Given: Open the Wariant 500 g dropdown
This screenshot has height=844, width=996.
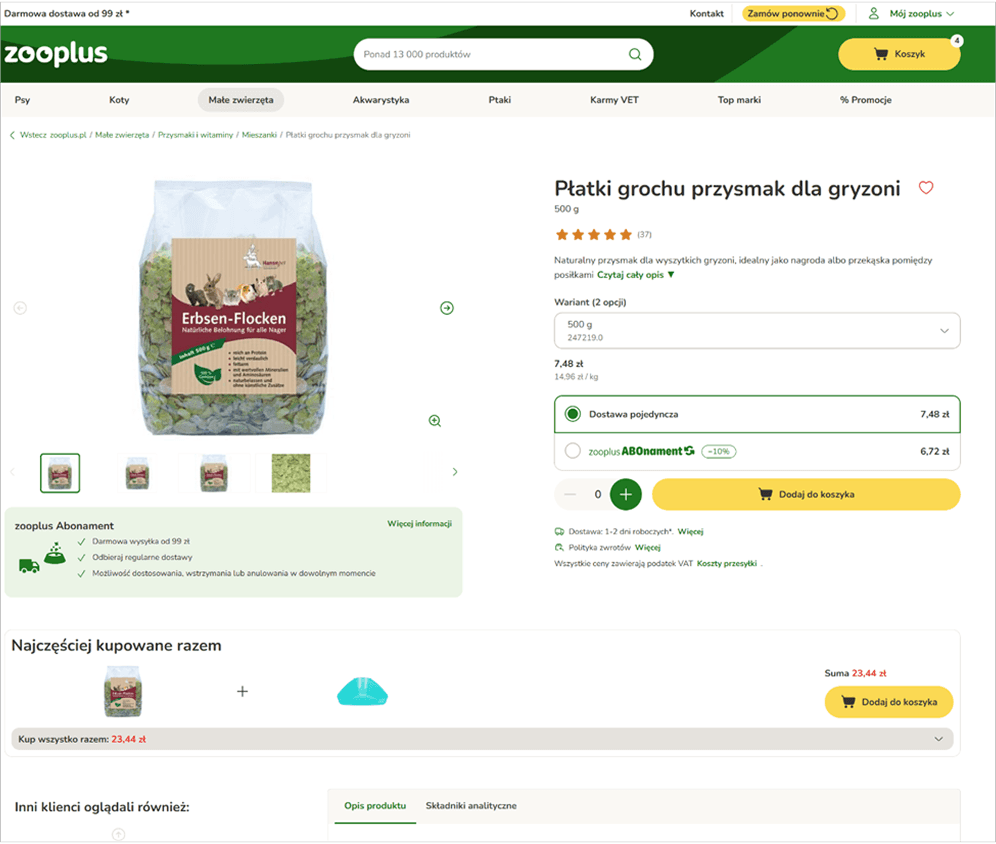Looking at the screenshot, I should click(x=757, y=330).
